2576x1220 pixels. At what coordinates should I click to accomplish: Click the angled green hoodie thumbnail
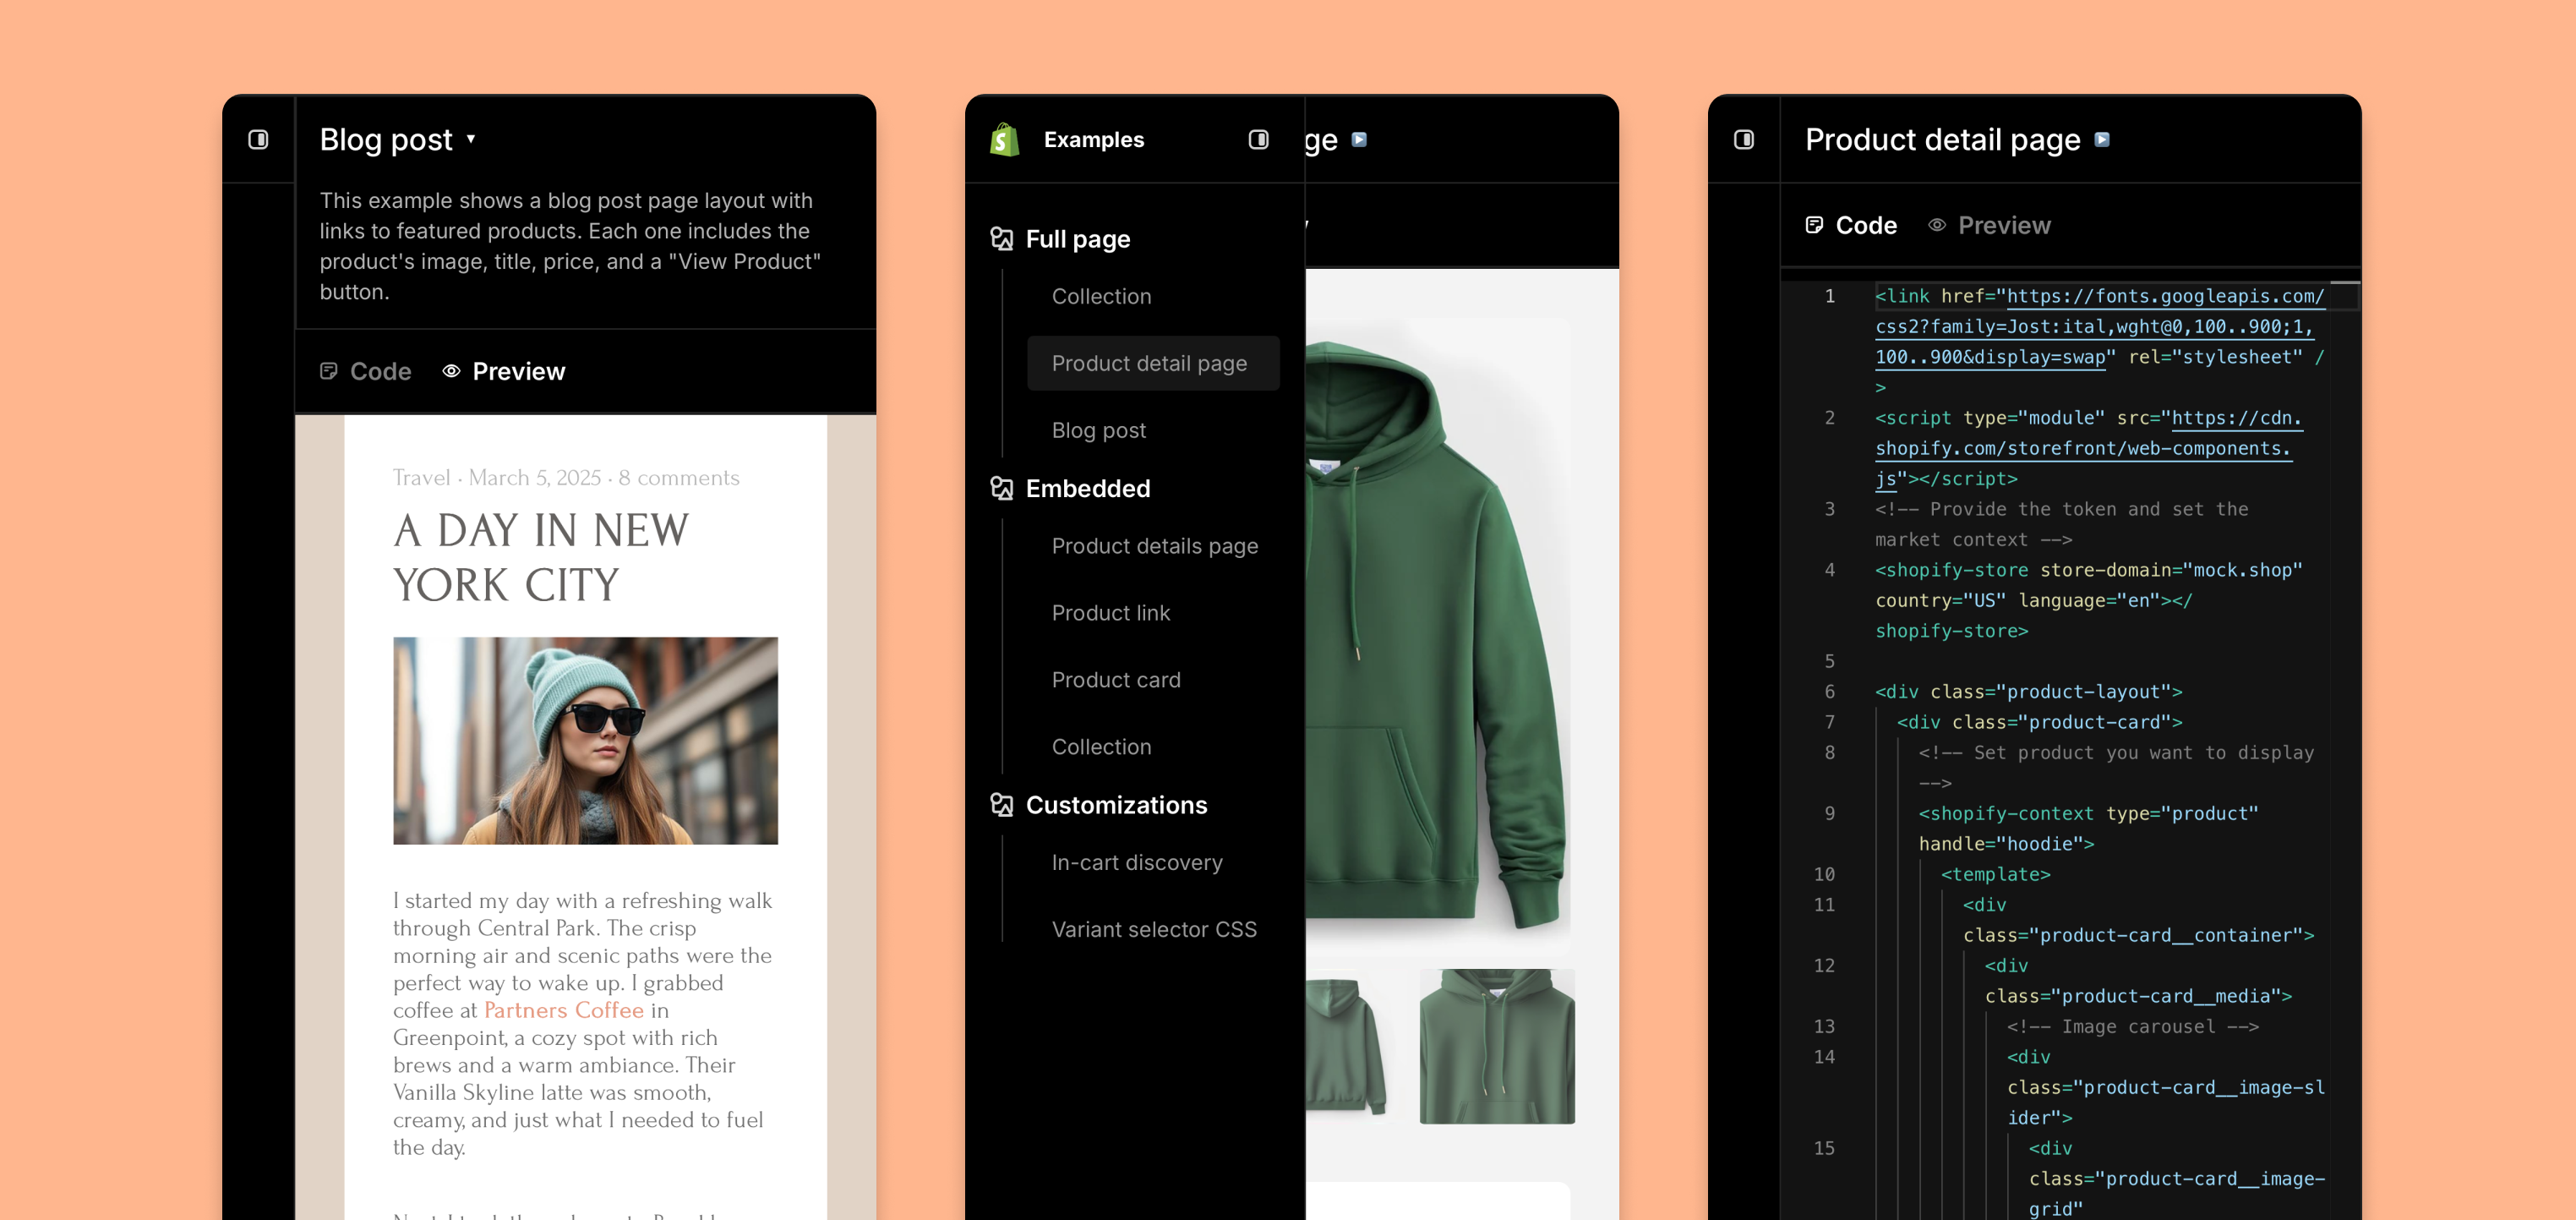(1346, 1046)
